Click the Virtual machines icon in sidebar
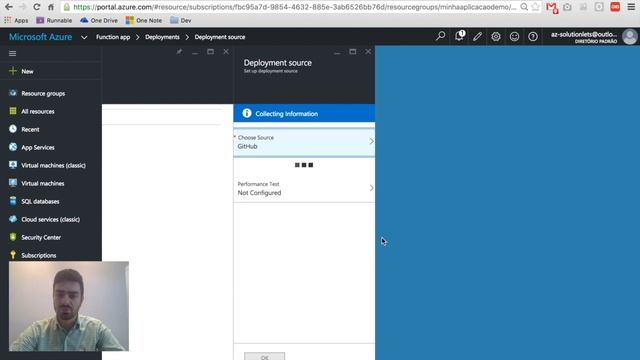This screenshot has height=360, width=640. tap(13, 183)
